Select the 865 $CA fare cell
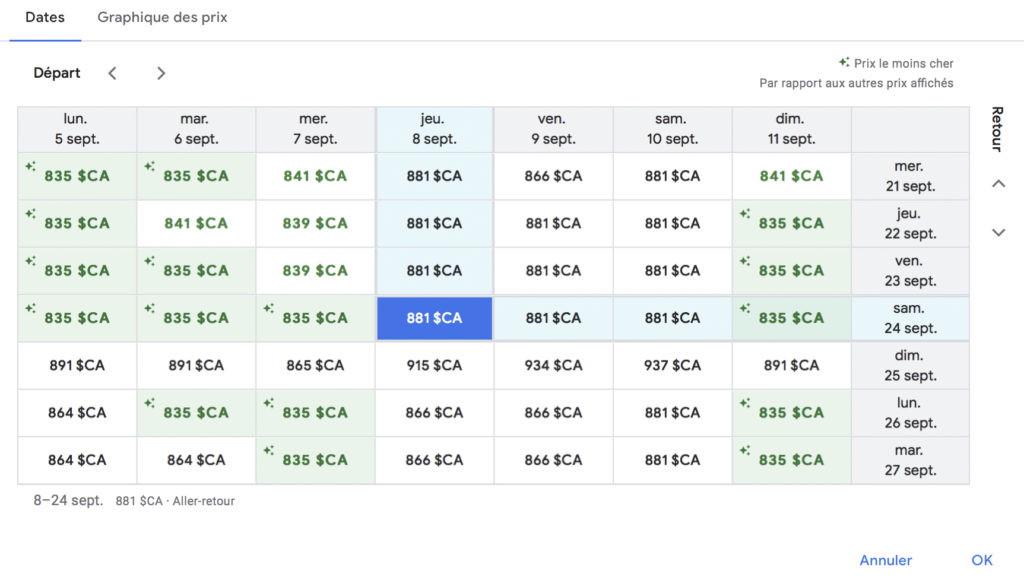Screen dimensions: 1024x580 coord(315,366)
